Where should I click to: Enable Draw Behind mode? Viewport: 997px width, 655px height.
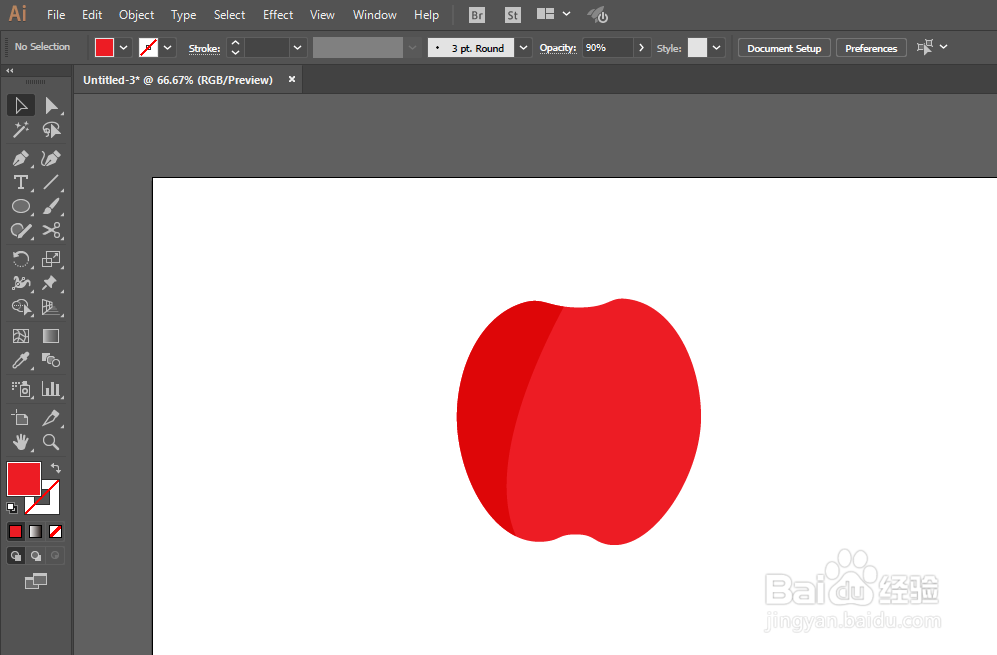[36, 556]
